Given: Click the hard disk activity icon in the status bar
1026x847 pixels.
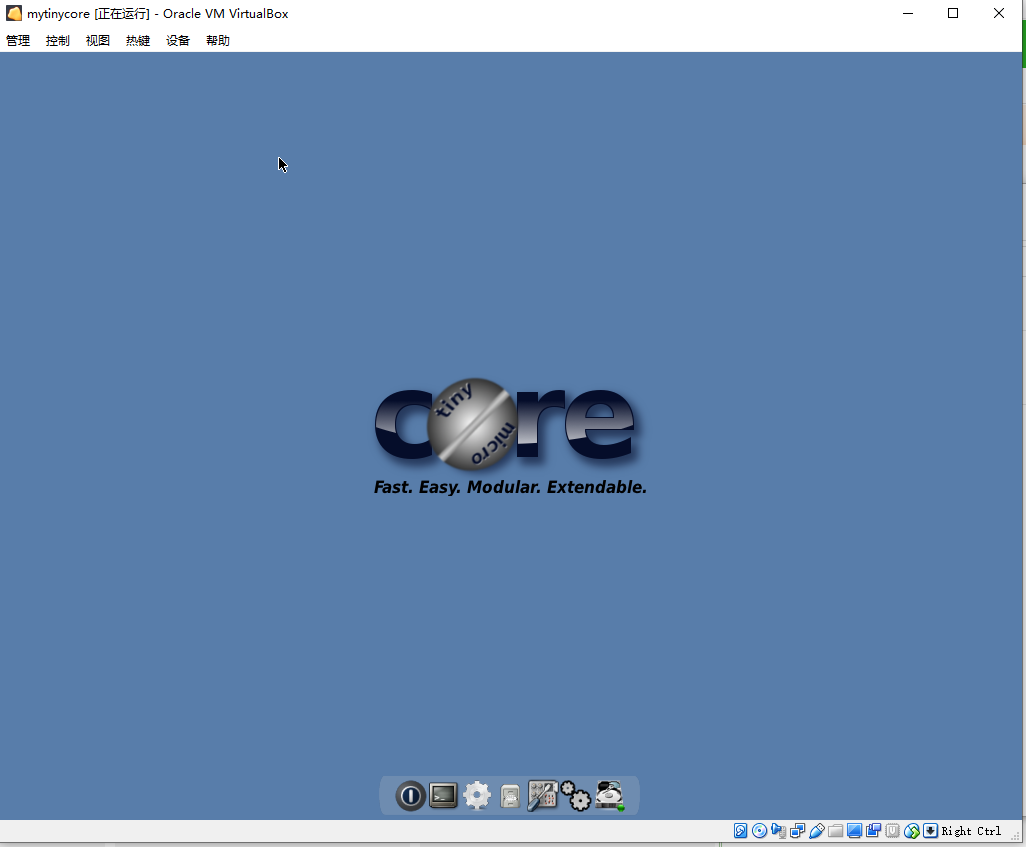Looking at the screenshot, I should pos(740,830).
